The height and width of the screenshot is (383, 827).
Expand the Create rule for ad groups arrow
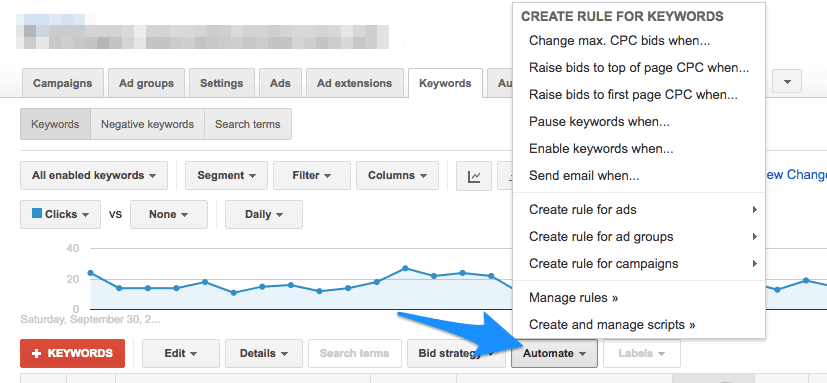755,236
